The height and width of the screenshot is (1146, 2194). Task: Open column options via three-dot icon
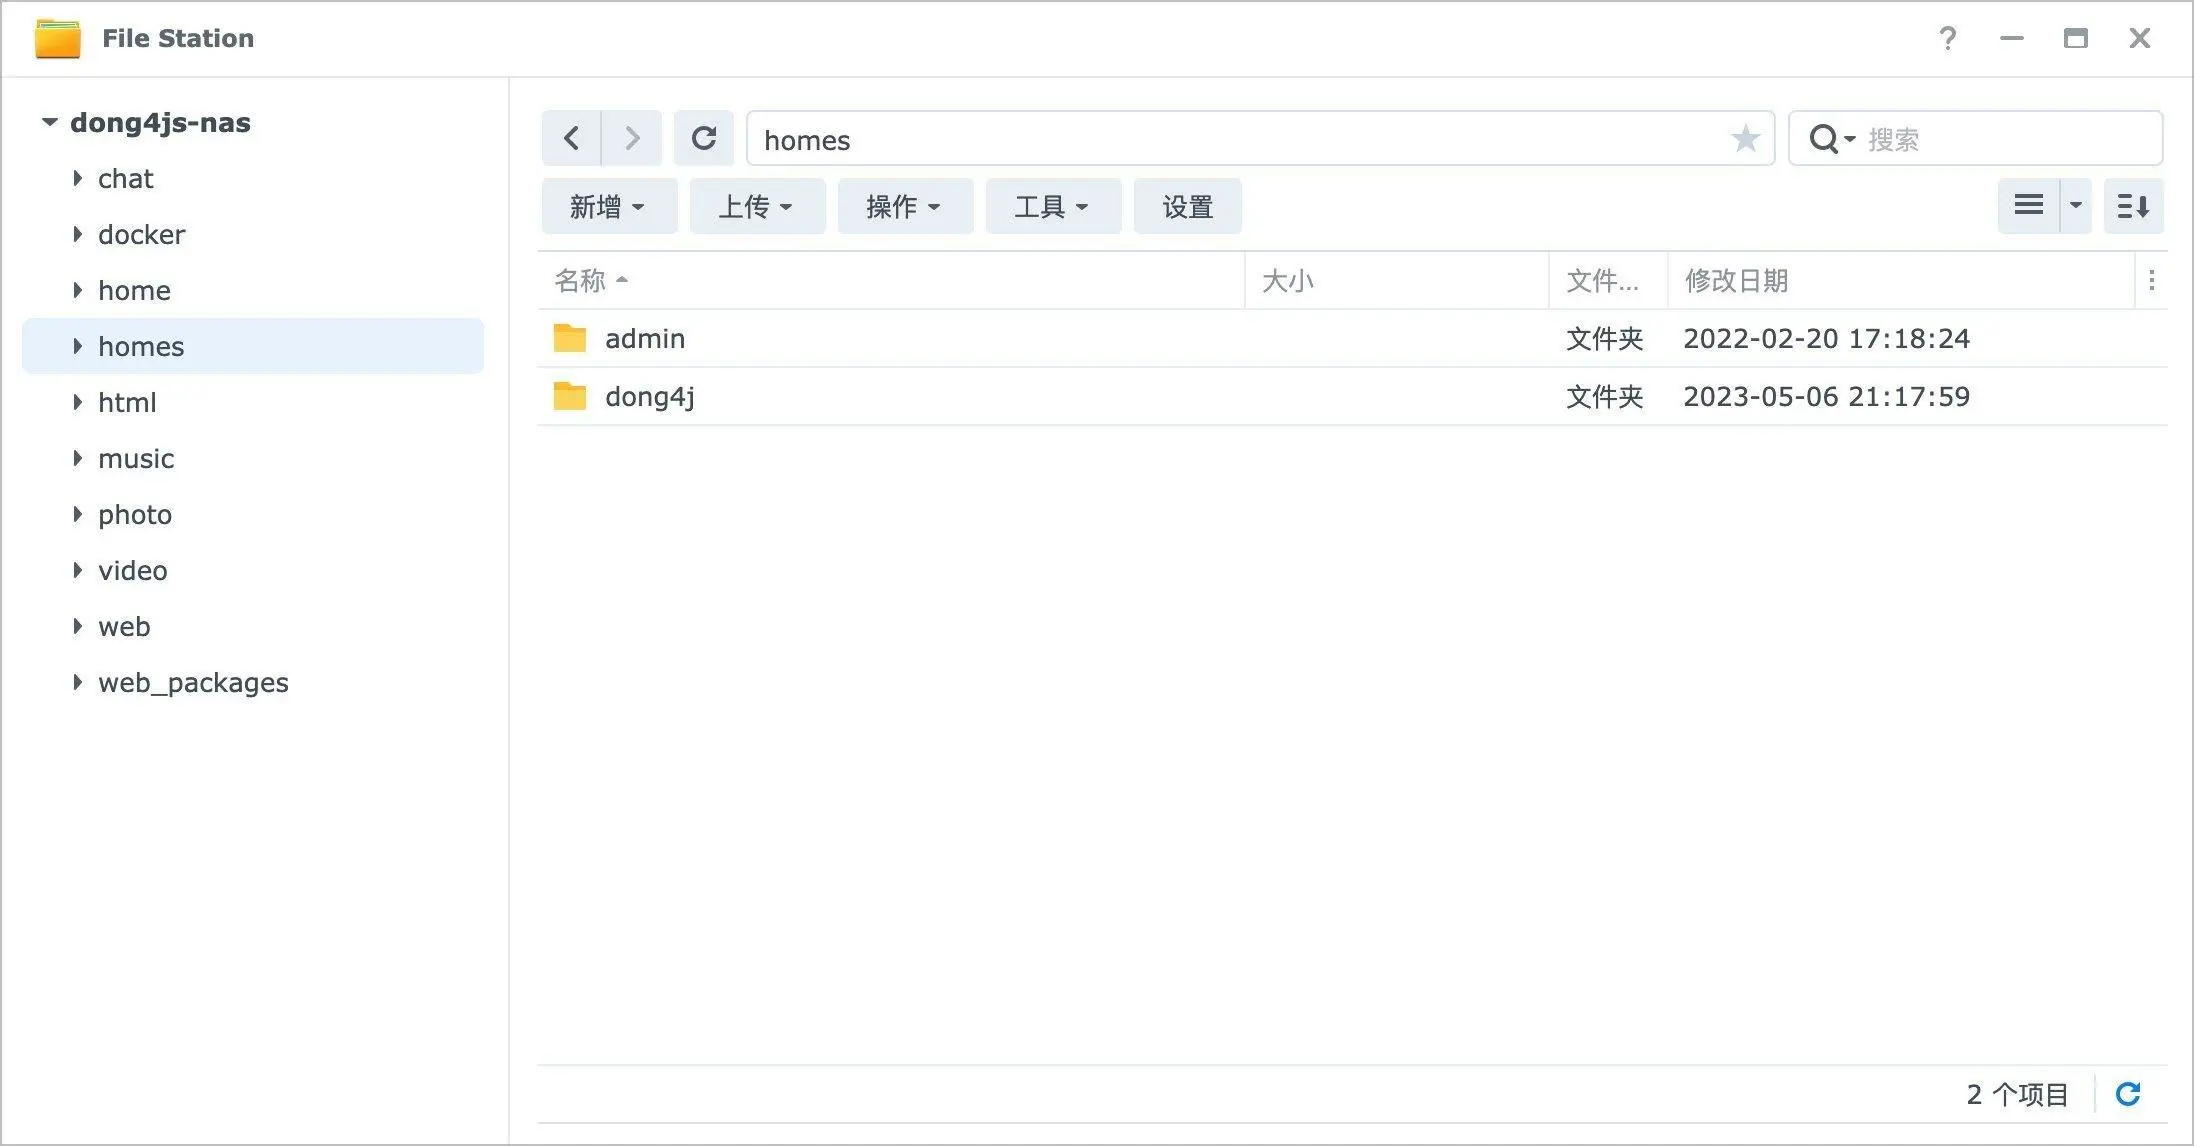[x=2151, y=281]
